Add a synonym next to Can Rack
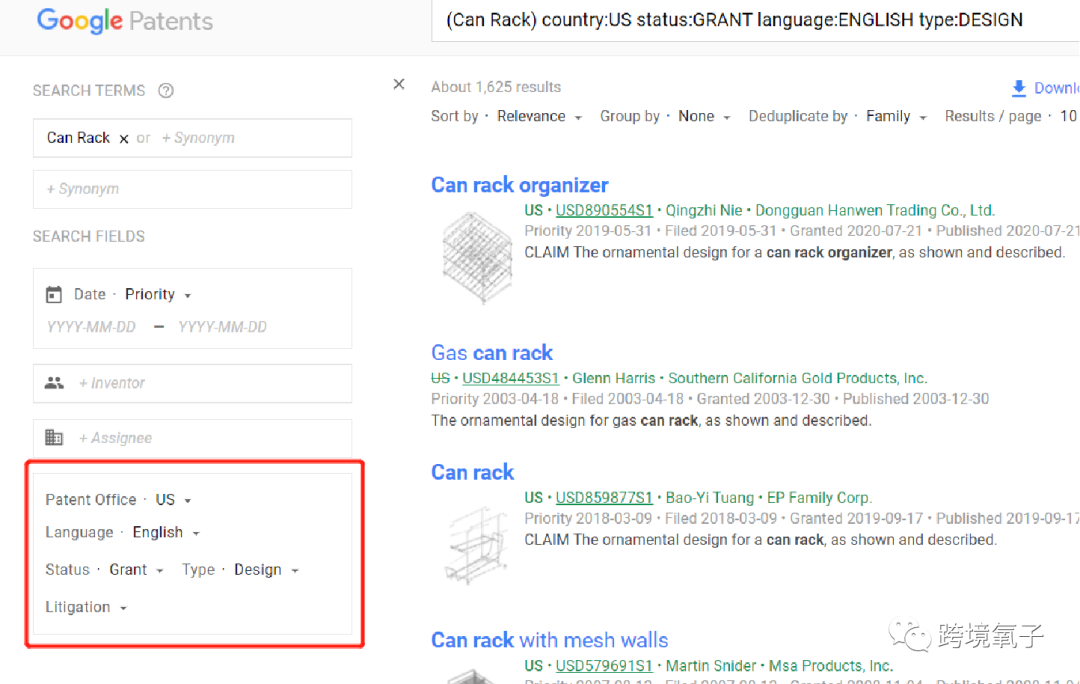1080x684 pixels. point(198,138)
